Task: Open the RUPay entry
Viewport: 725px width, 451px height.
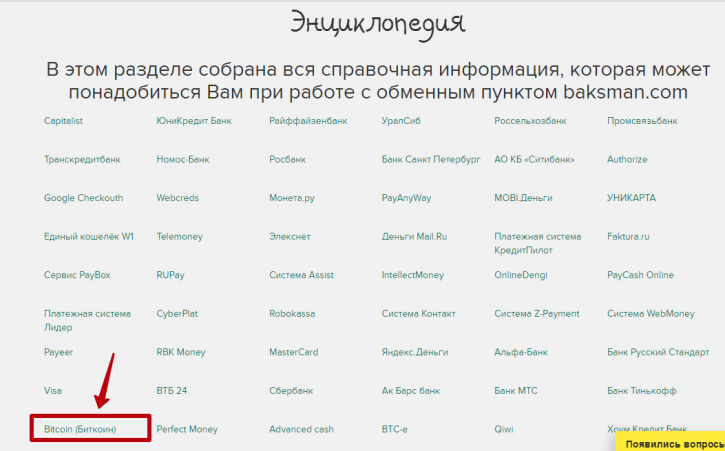Action: tap(170, 275)
